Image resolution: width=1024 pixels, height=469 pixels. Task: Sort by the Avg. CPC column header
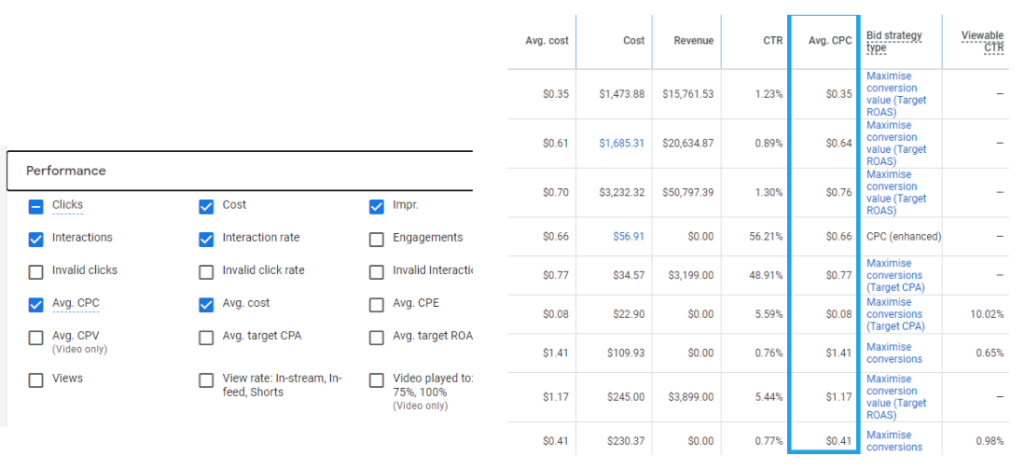coord(830,40)
